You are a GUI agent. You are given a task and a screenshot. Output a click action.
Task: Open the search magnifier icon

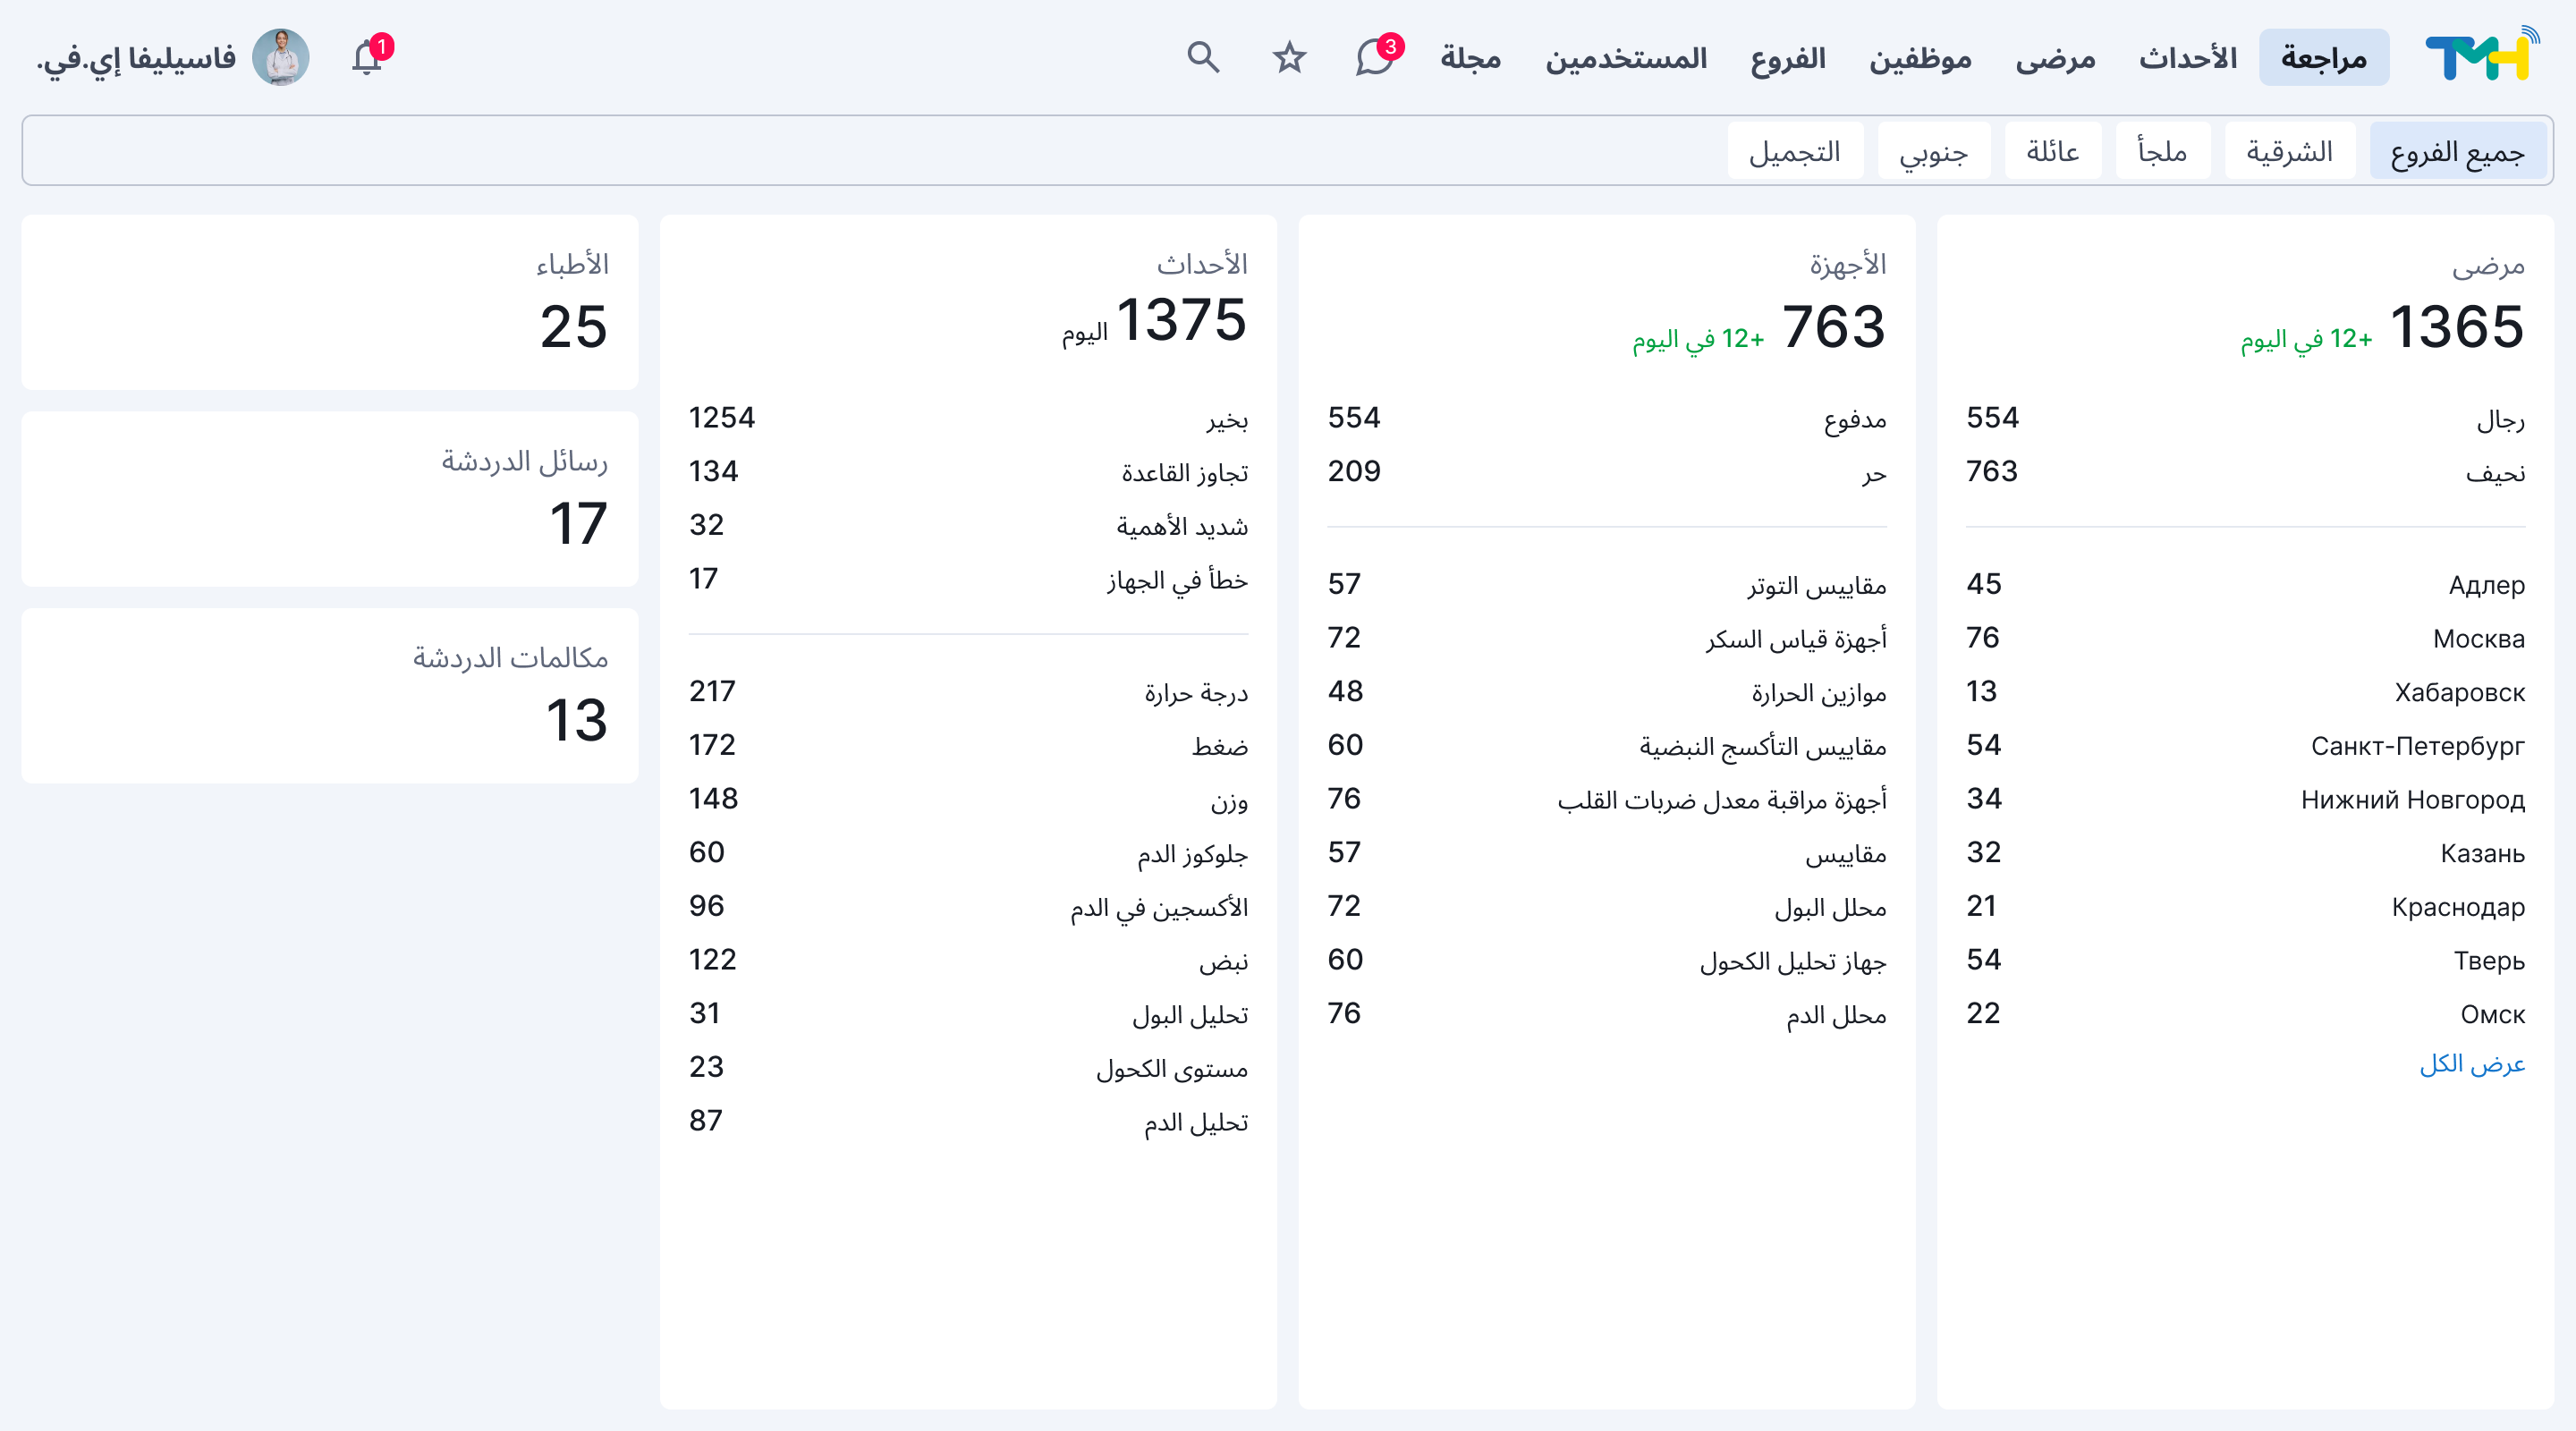(1203, 58)
